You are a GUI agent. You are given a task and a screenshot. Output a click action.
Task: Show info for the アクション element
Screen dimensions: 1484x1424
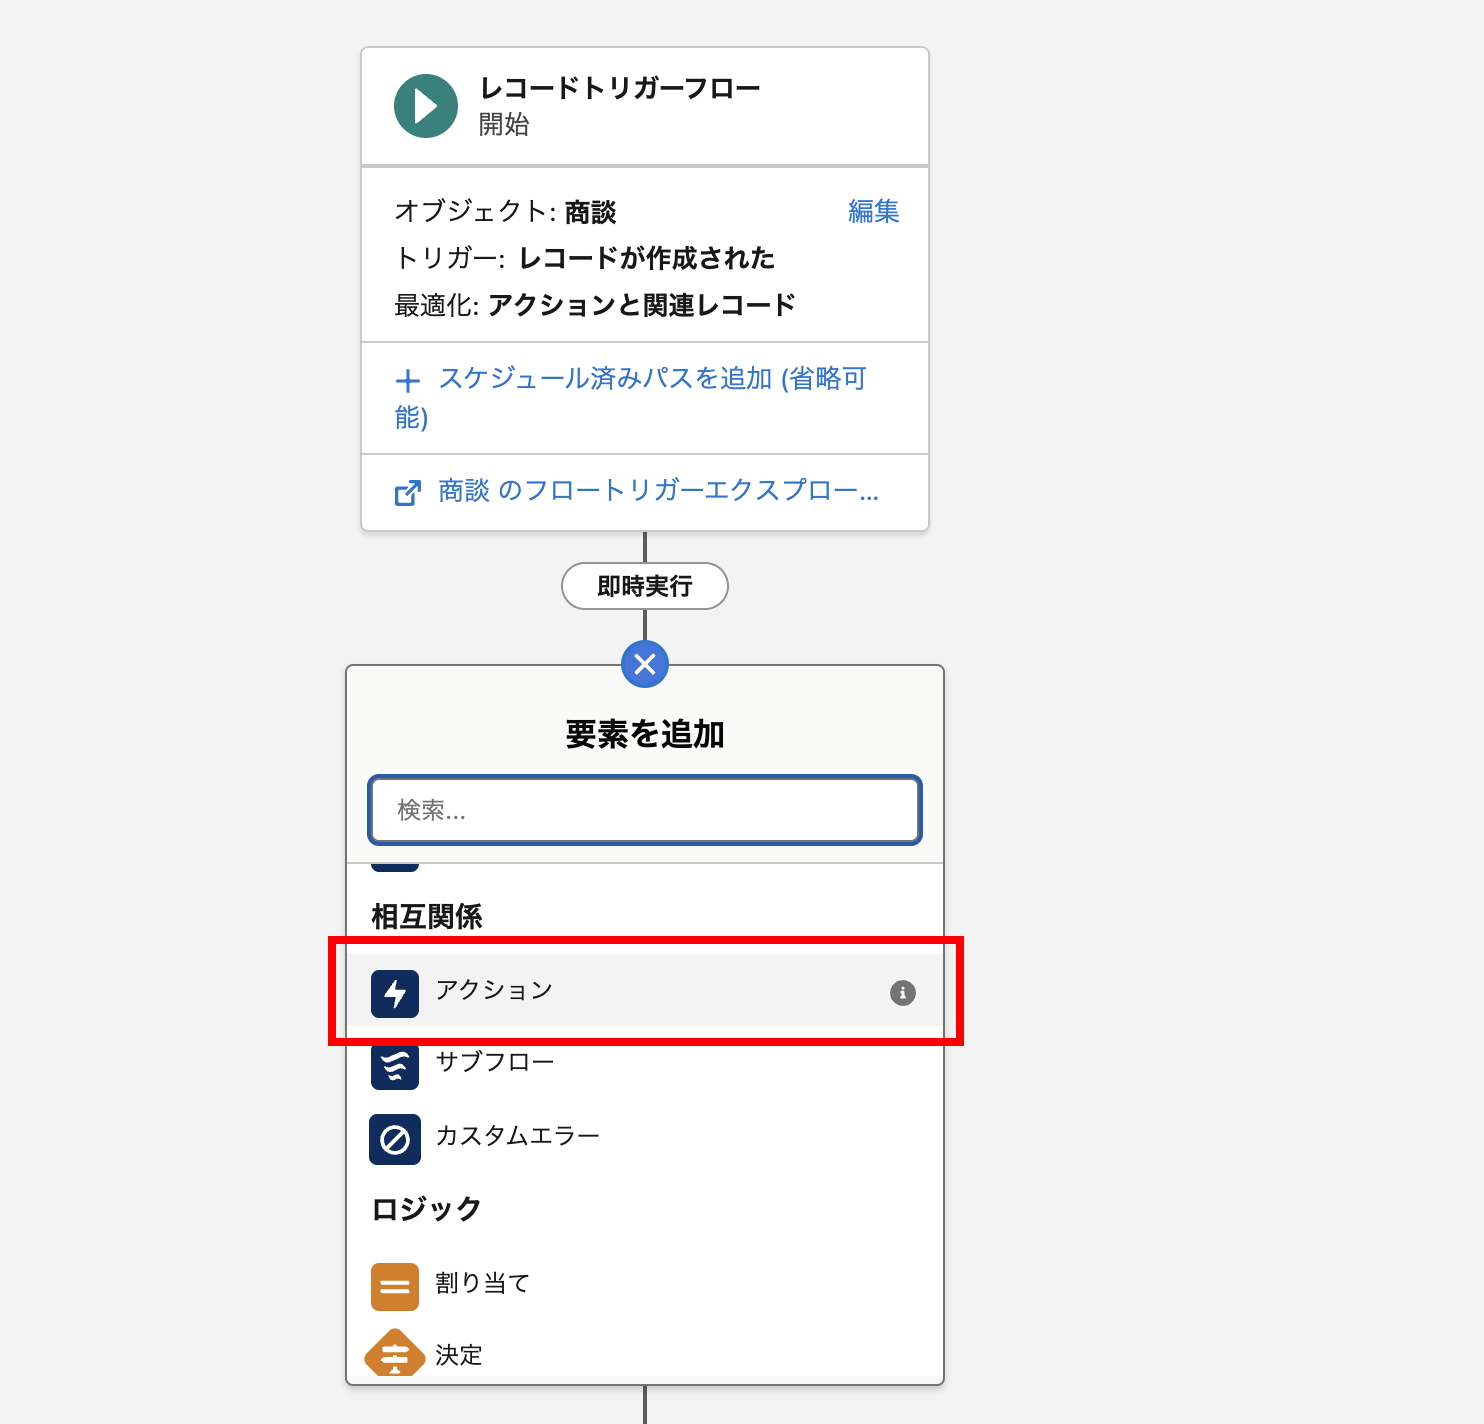click(x=902, y=993)
